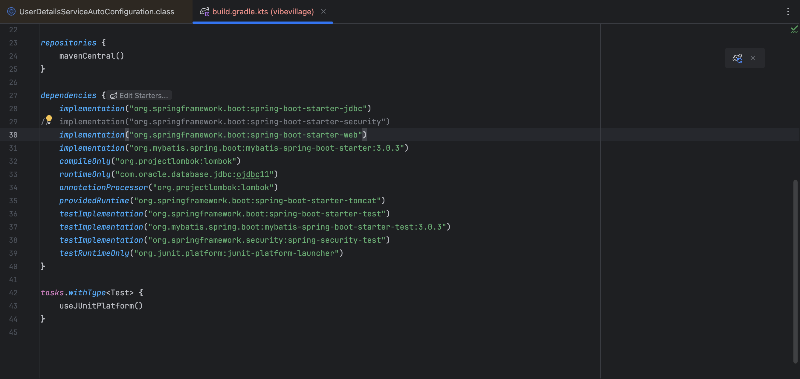This screenshot has height=379, width=800.
Task: Load Gradle changes via floating icon
Action: [x=737, y=58]
